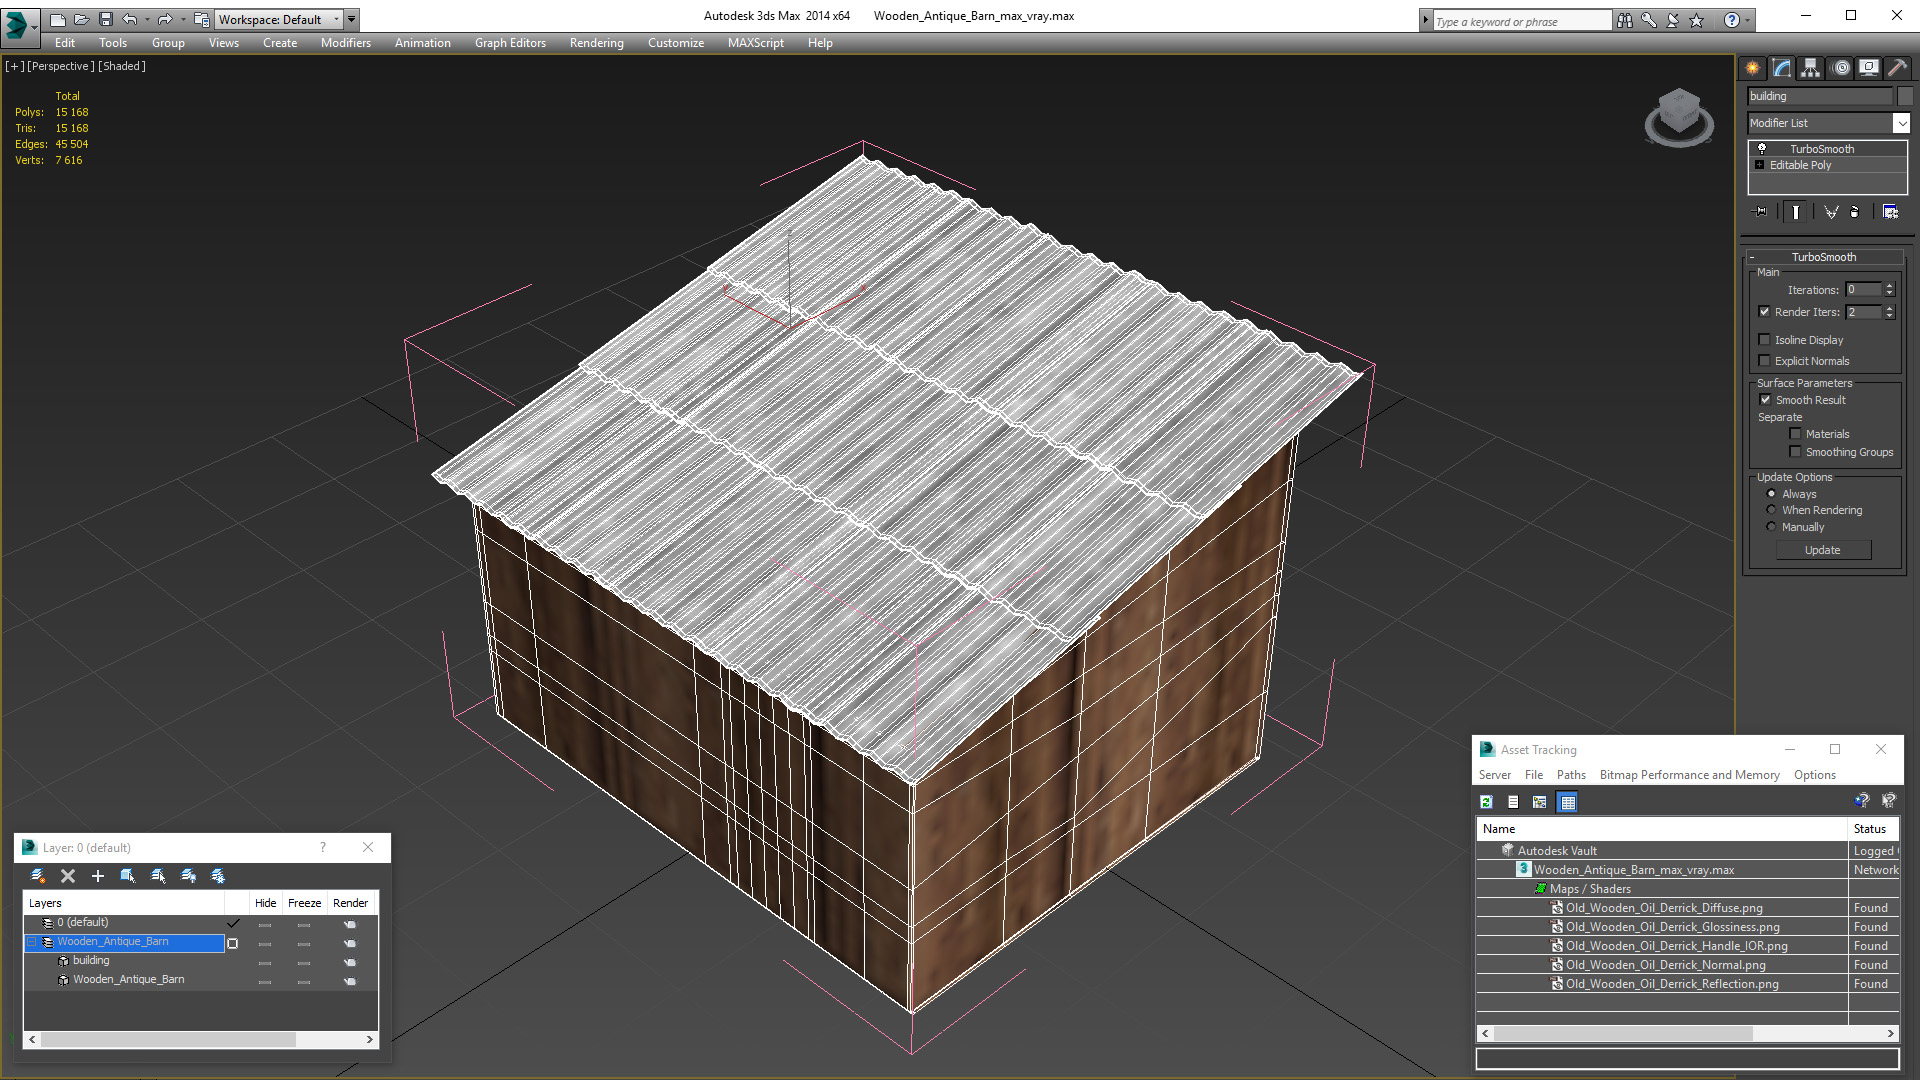Open the Hierarchy command panel tab
1920x1080 pixels.
[1811, 68]
